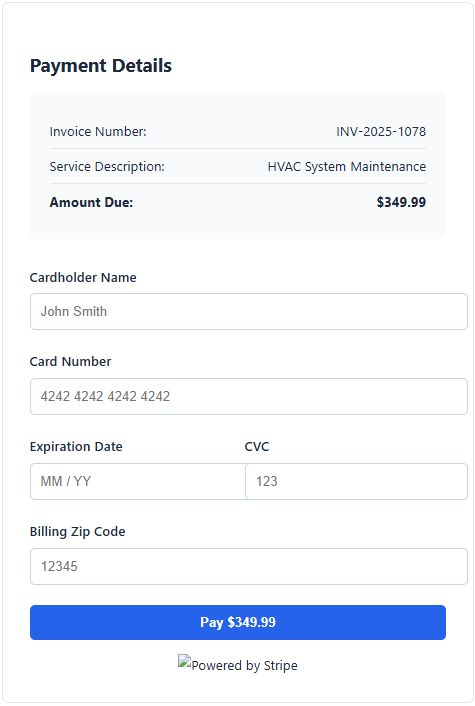Click the HVAC System Maintenance text
Viewport: 475px width, 706px height.
pyautogui.click(x=347, y=167)
